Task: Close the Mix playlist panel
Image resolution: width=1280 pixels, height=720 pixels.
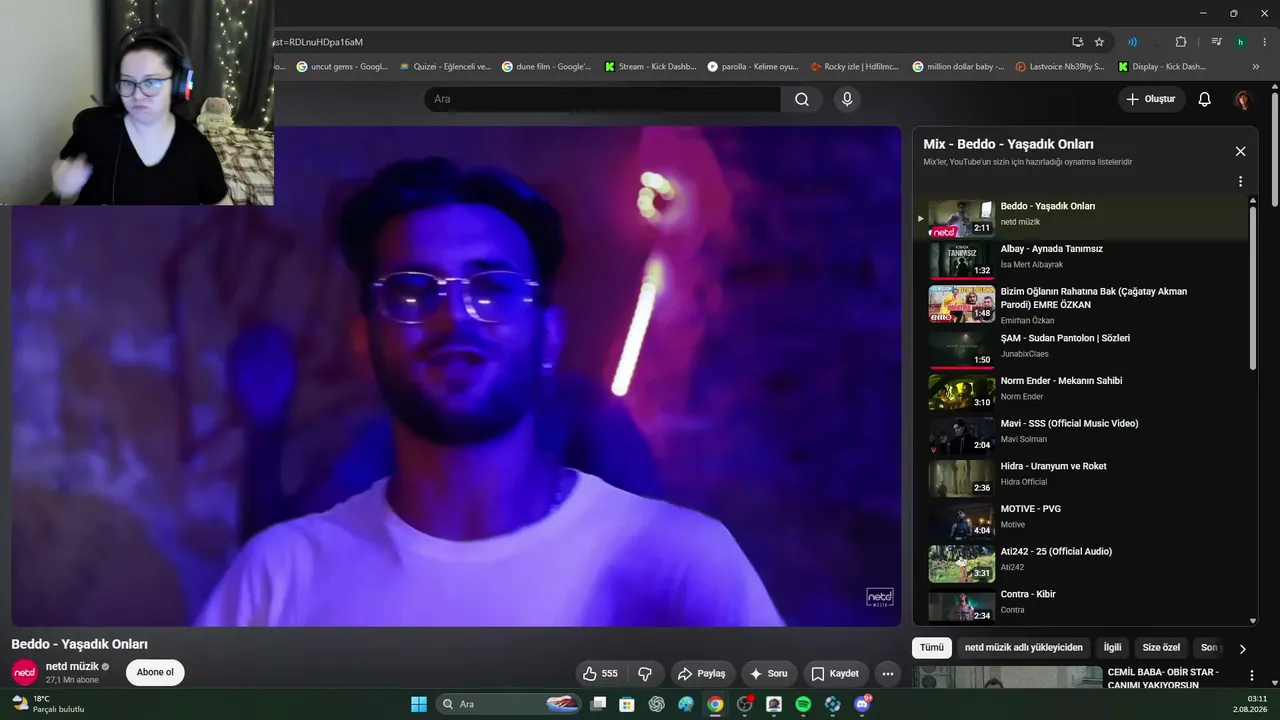Action: [x=1240, y=151]
